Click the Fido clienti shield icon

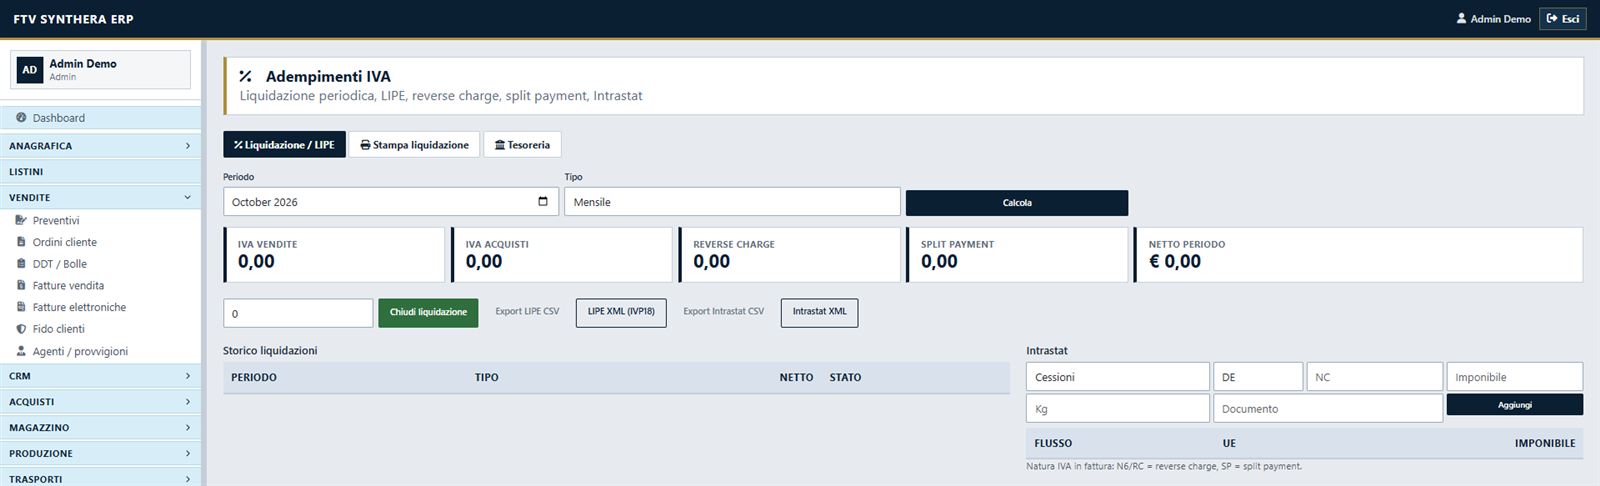coord(21,329)
